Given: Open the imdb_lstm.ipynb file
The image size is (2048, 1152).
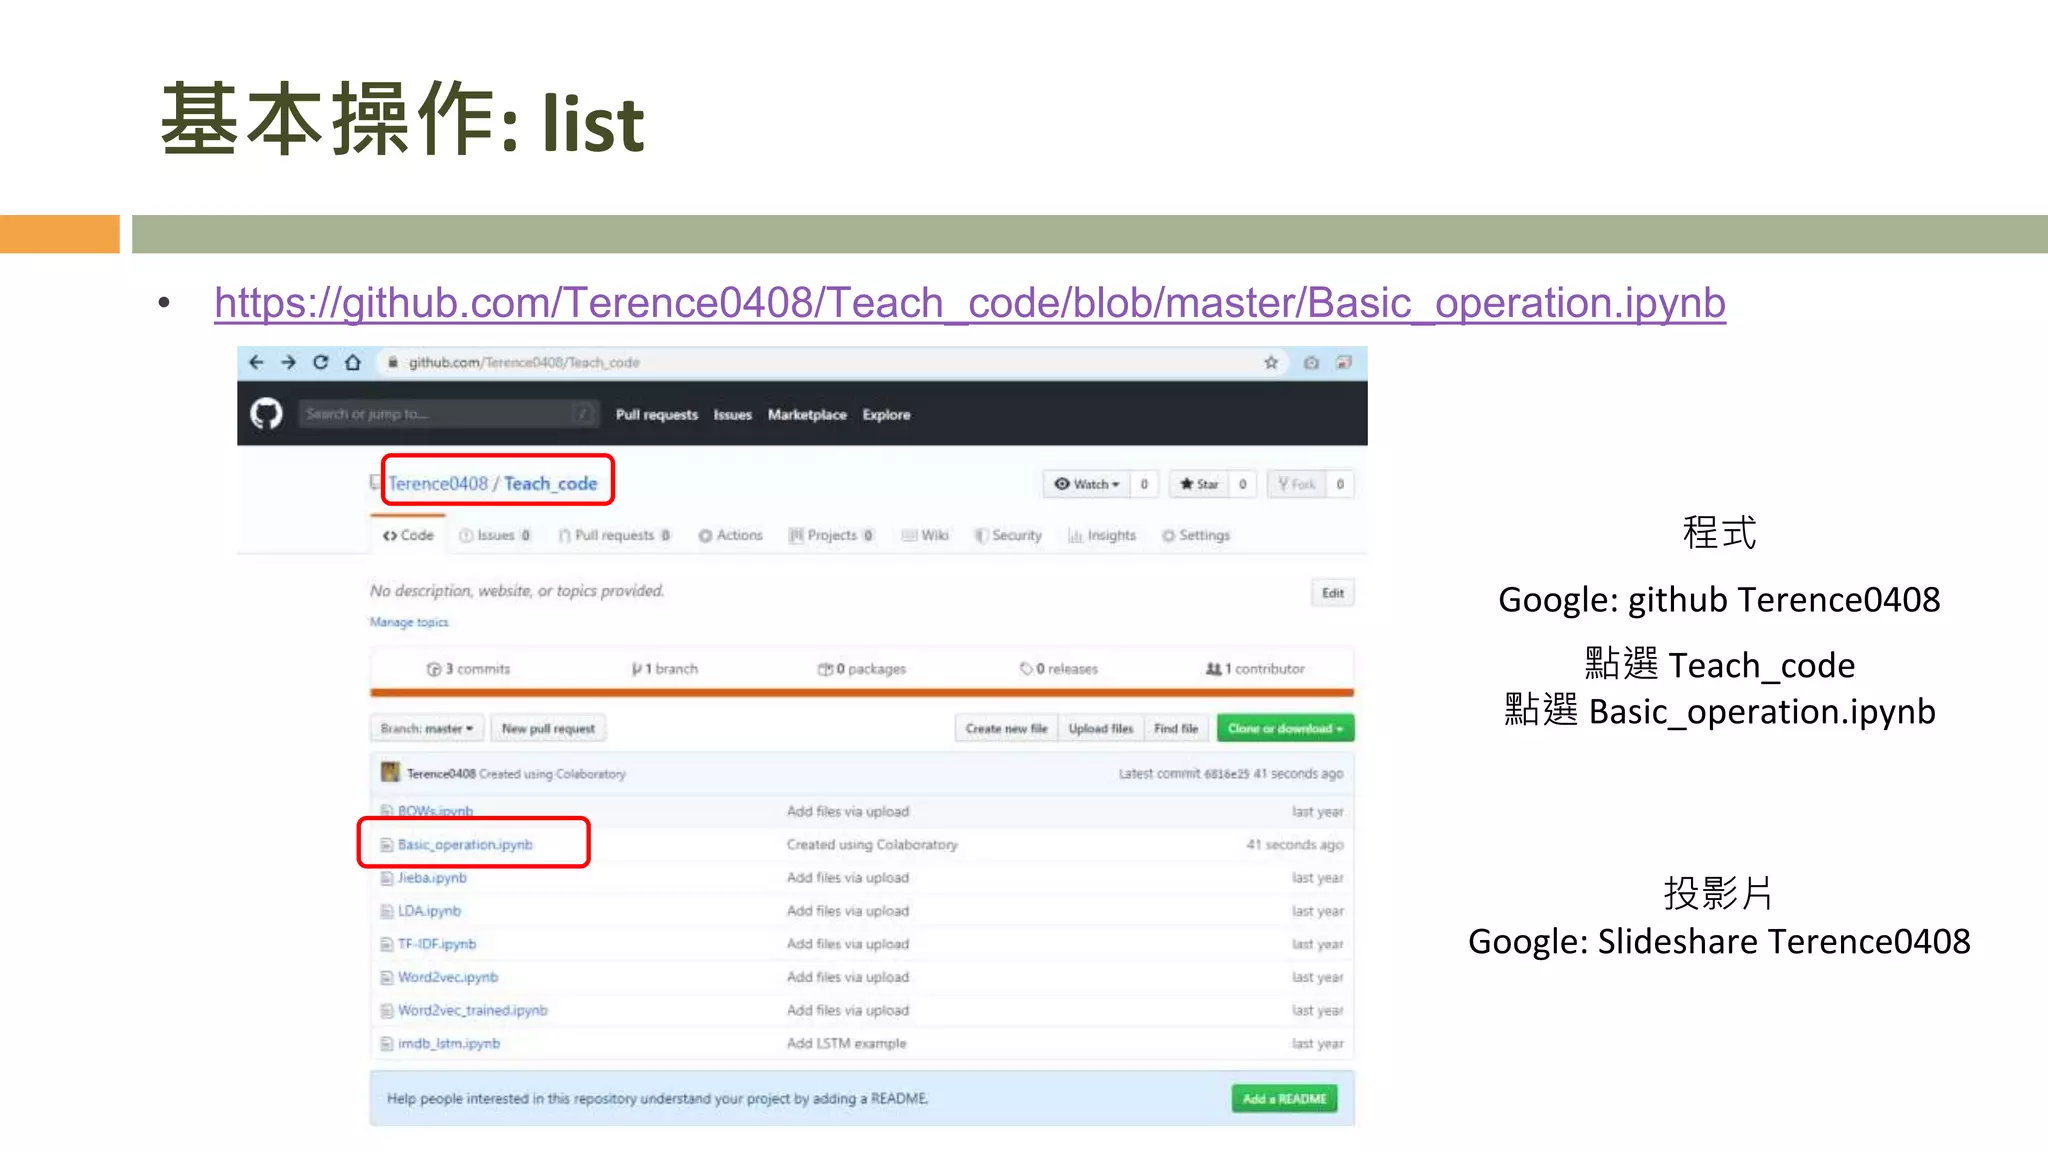Looking at the screenshot, I should 449,1043.
